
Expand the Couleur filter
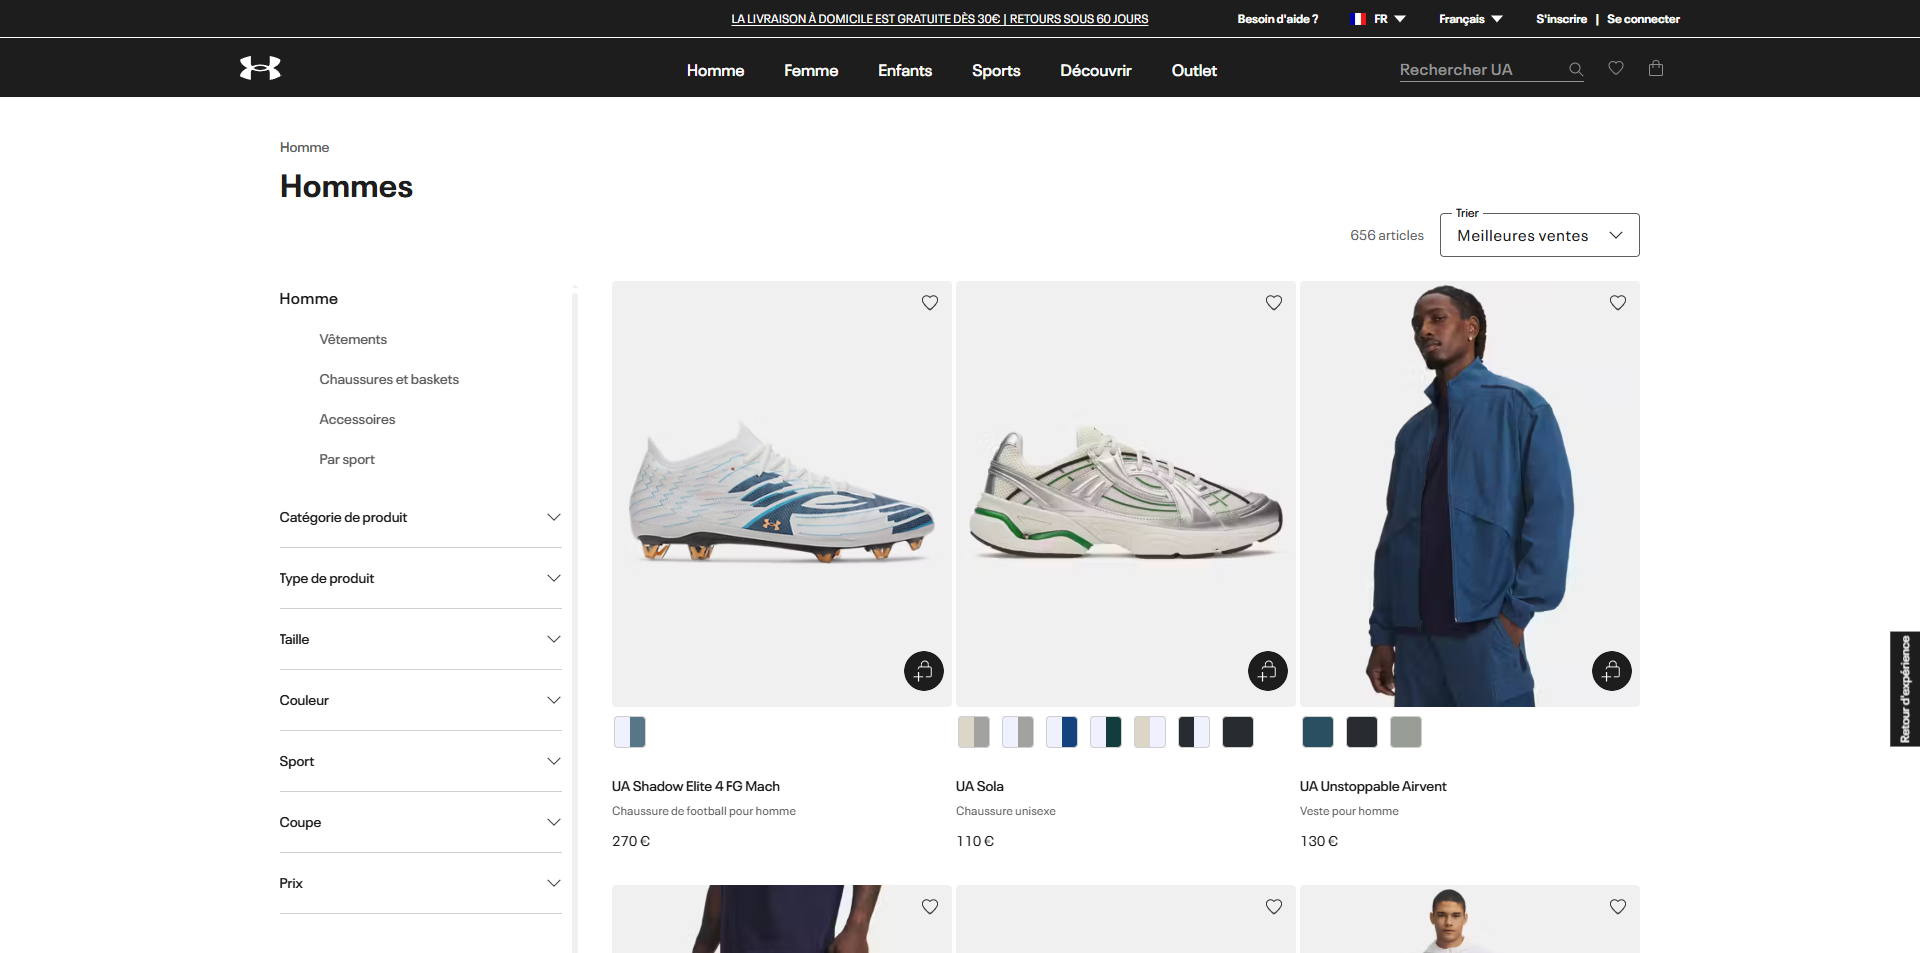click(x=420, y=700)
